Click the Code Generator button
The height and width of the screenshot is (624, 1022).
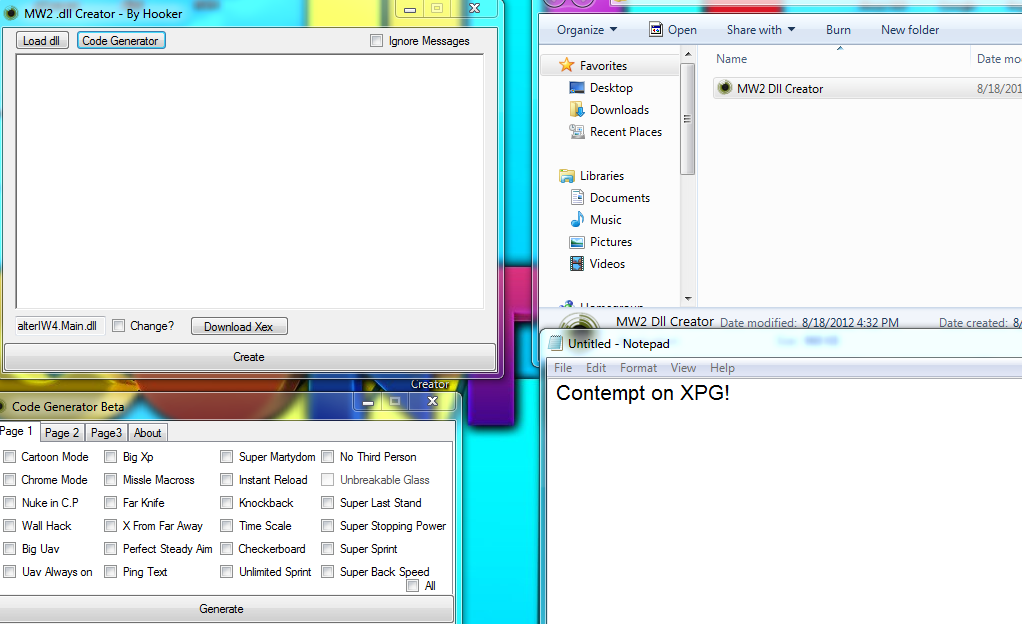[x=121, y=40]
